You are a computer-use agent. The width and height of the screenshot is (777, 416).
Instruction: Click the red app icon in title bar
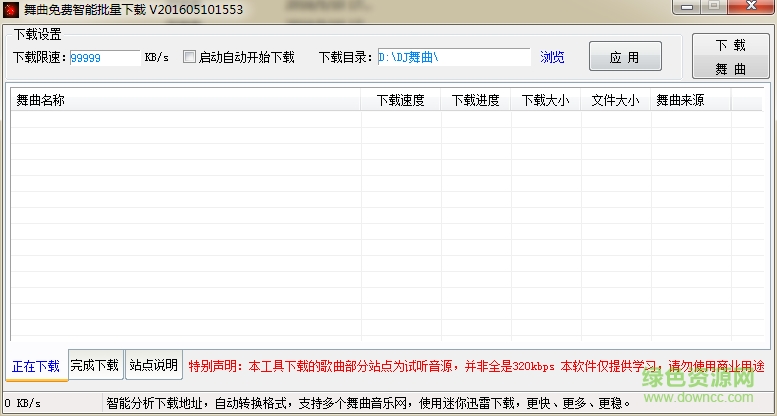click(x=10, y=9)
